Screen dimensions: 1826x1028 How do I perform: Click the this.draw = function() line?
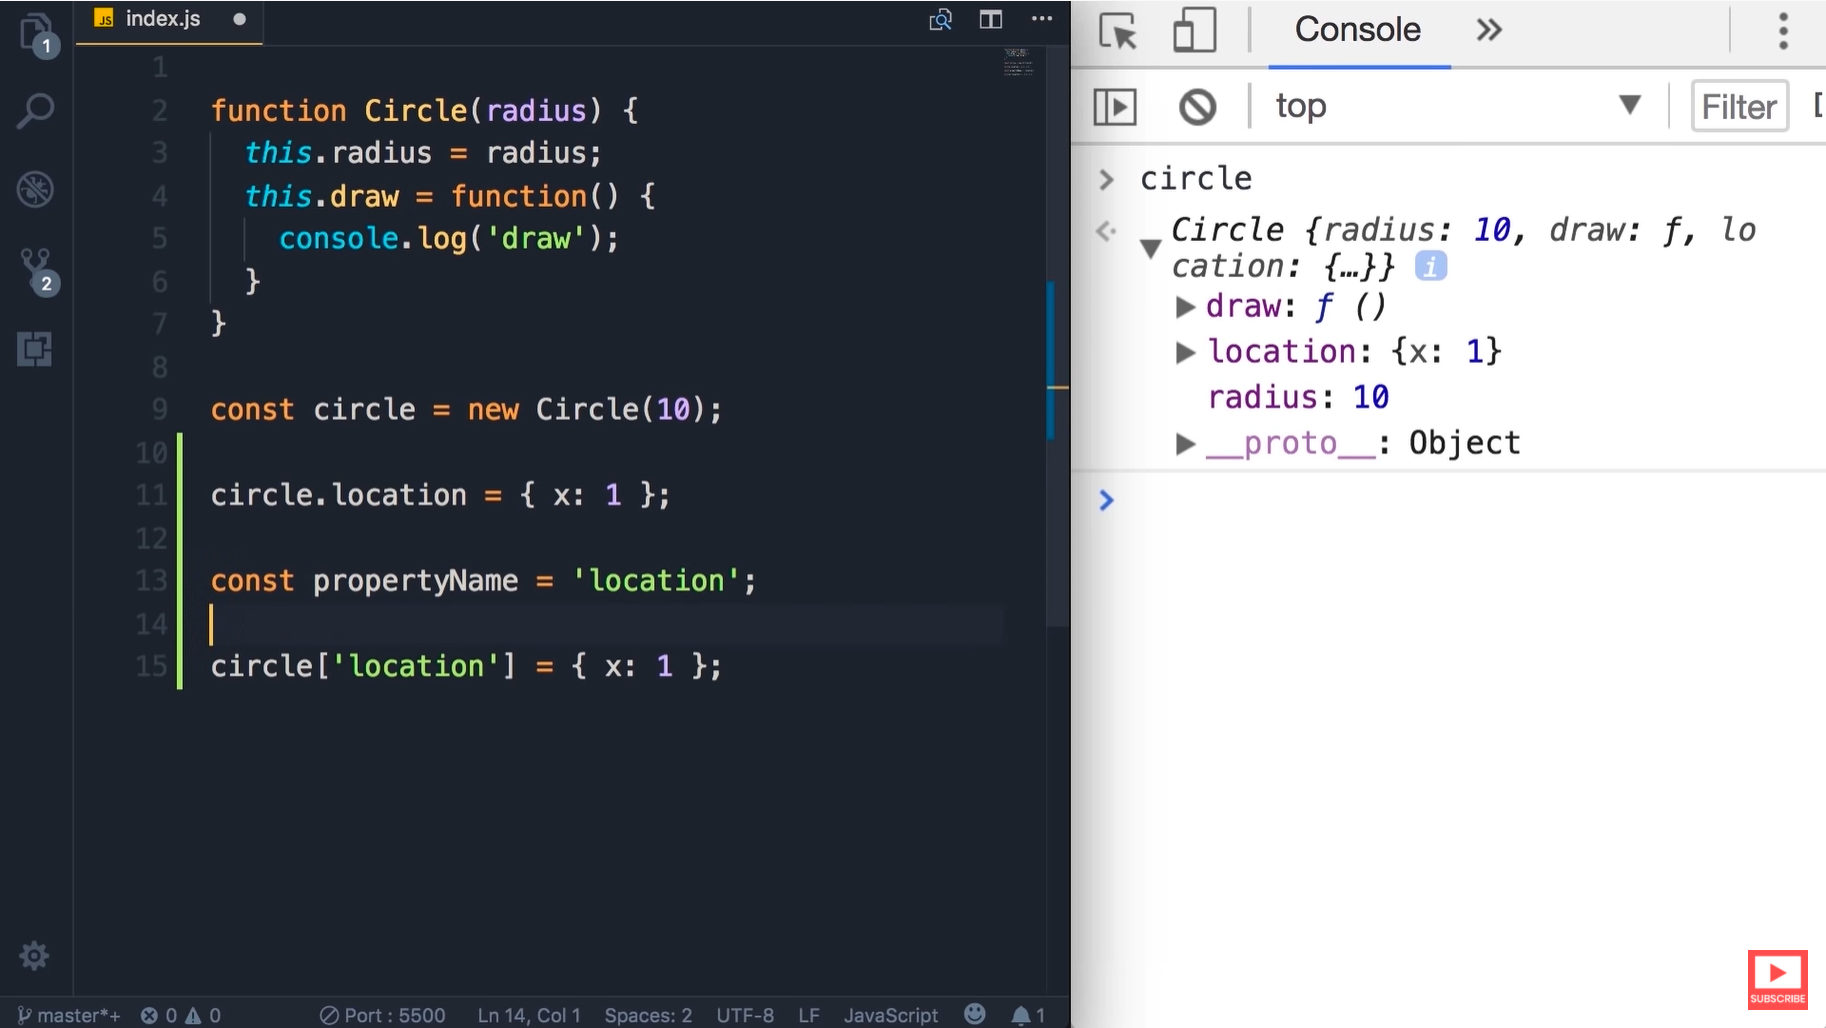(450, 196)
